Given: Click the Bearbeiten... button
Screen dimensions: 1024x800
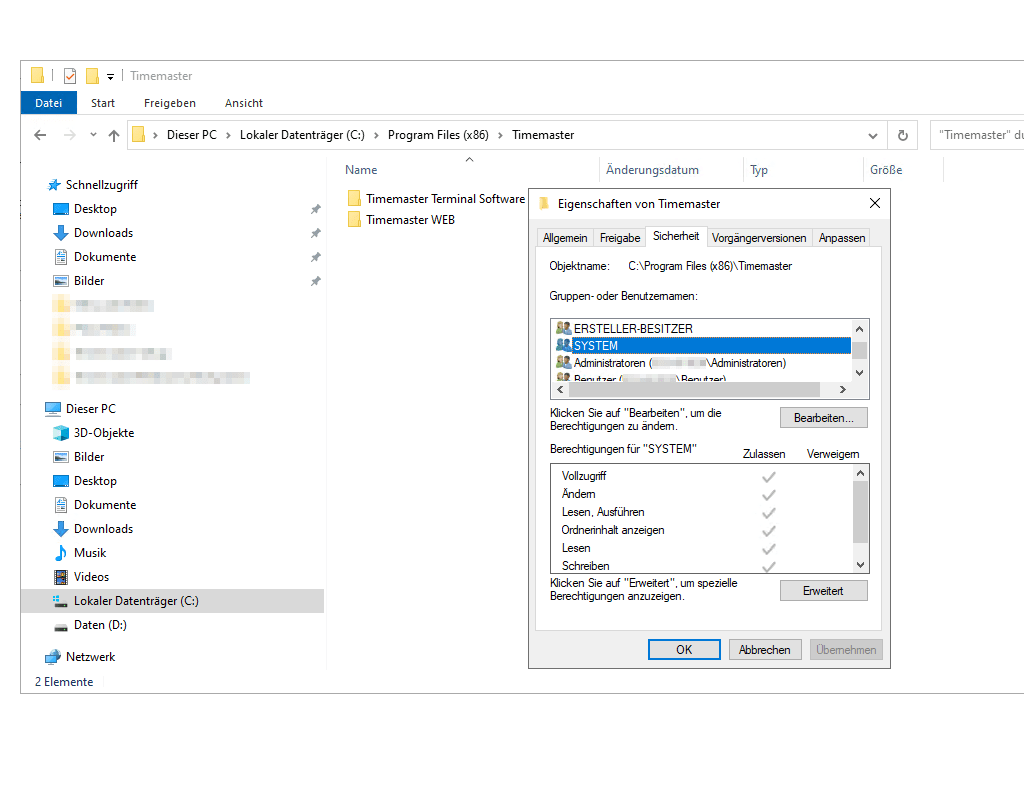Looking at the screenshot, I should point(823,417).
